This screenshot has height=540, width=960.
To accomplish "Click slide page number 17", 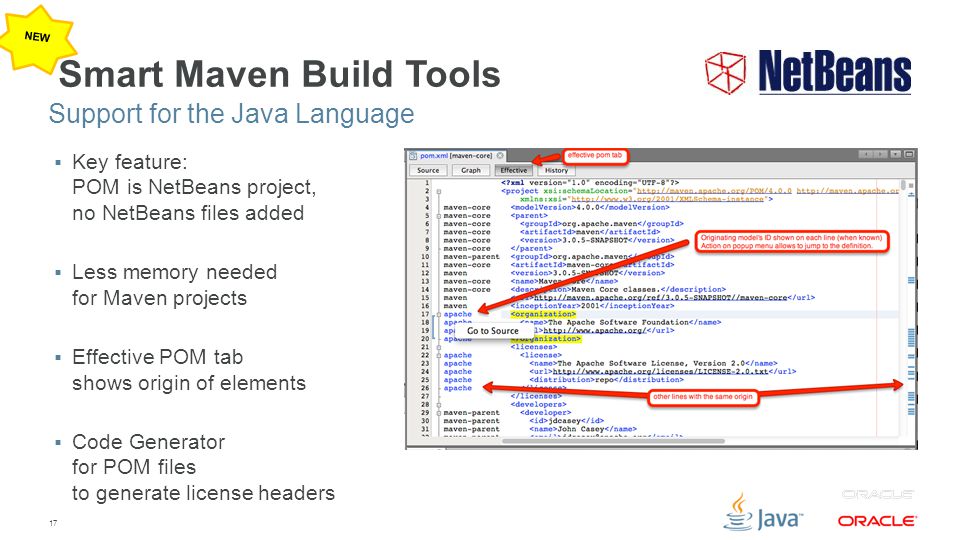I will [x=53, y=523].
